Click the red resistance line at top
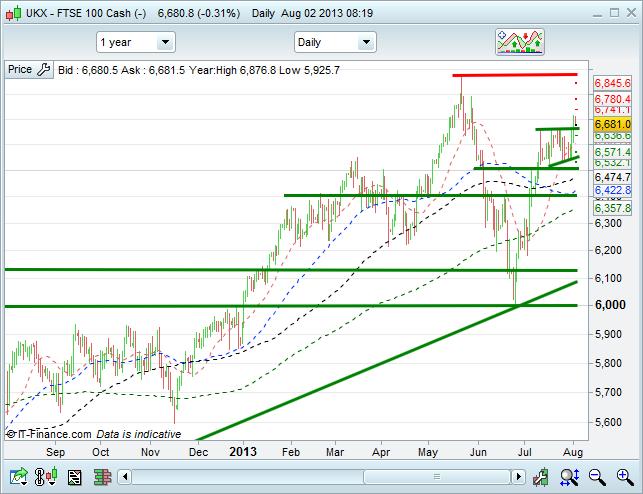643x494 pixels. coord(514,75)
